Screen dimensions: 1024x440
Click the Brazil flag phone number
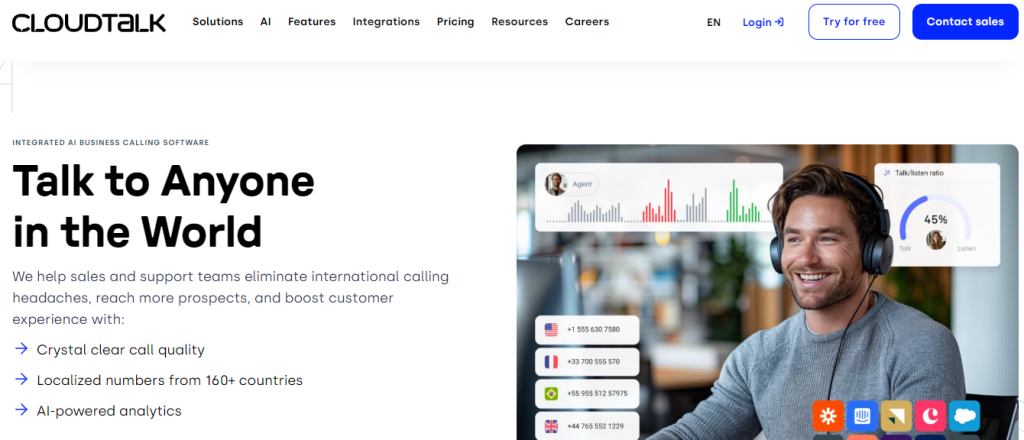pos(587,393)
